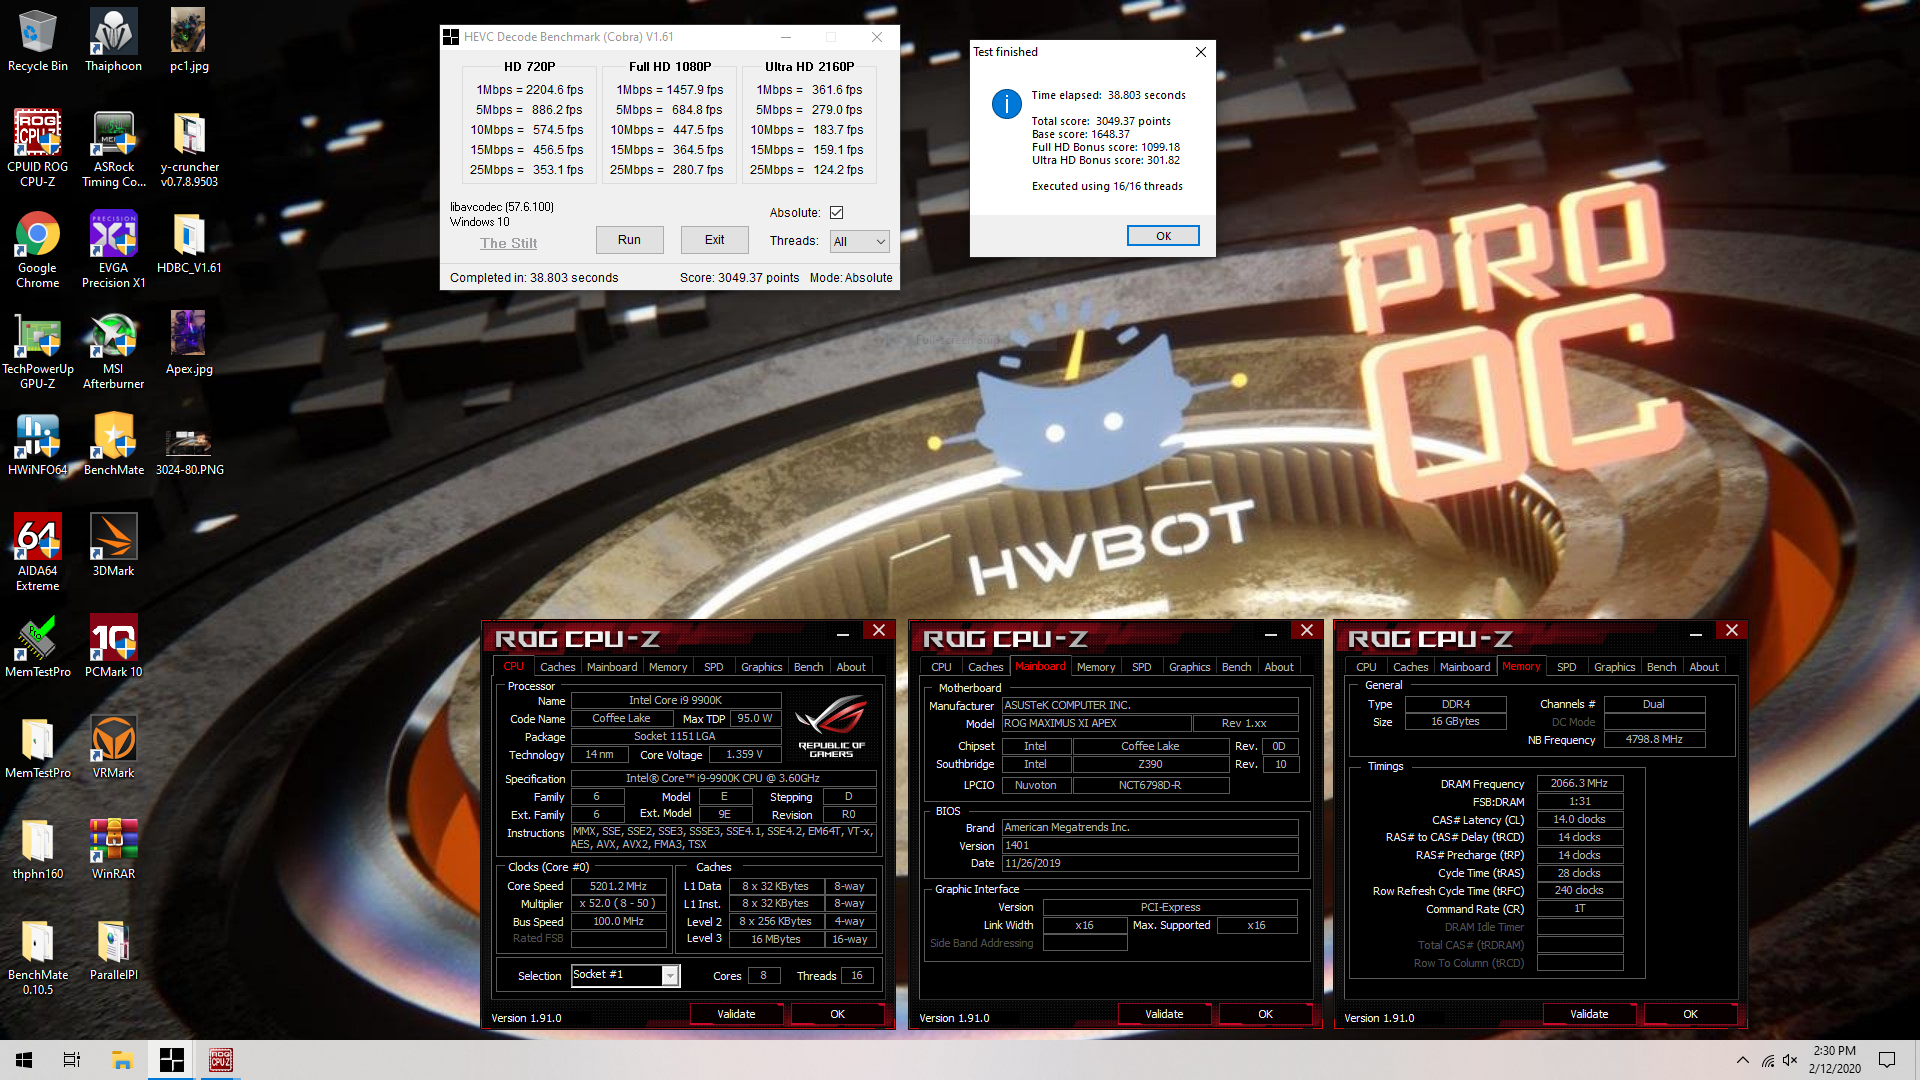Viewport: 1920px width, 1080px height.
Task: Launch AIDA64 Extreme shortcut
Action: pos(37,553)
